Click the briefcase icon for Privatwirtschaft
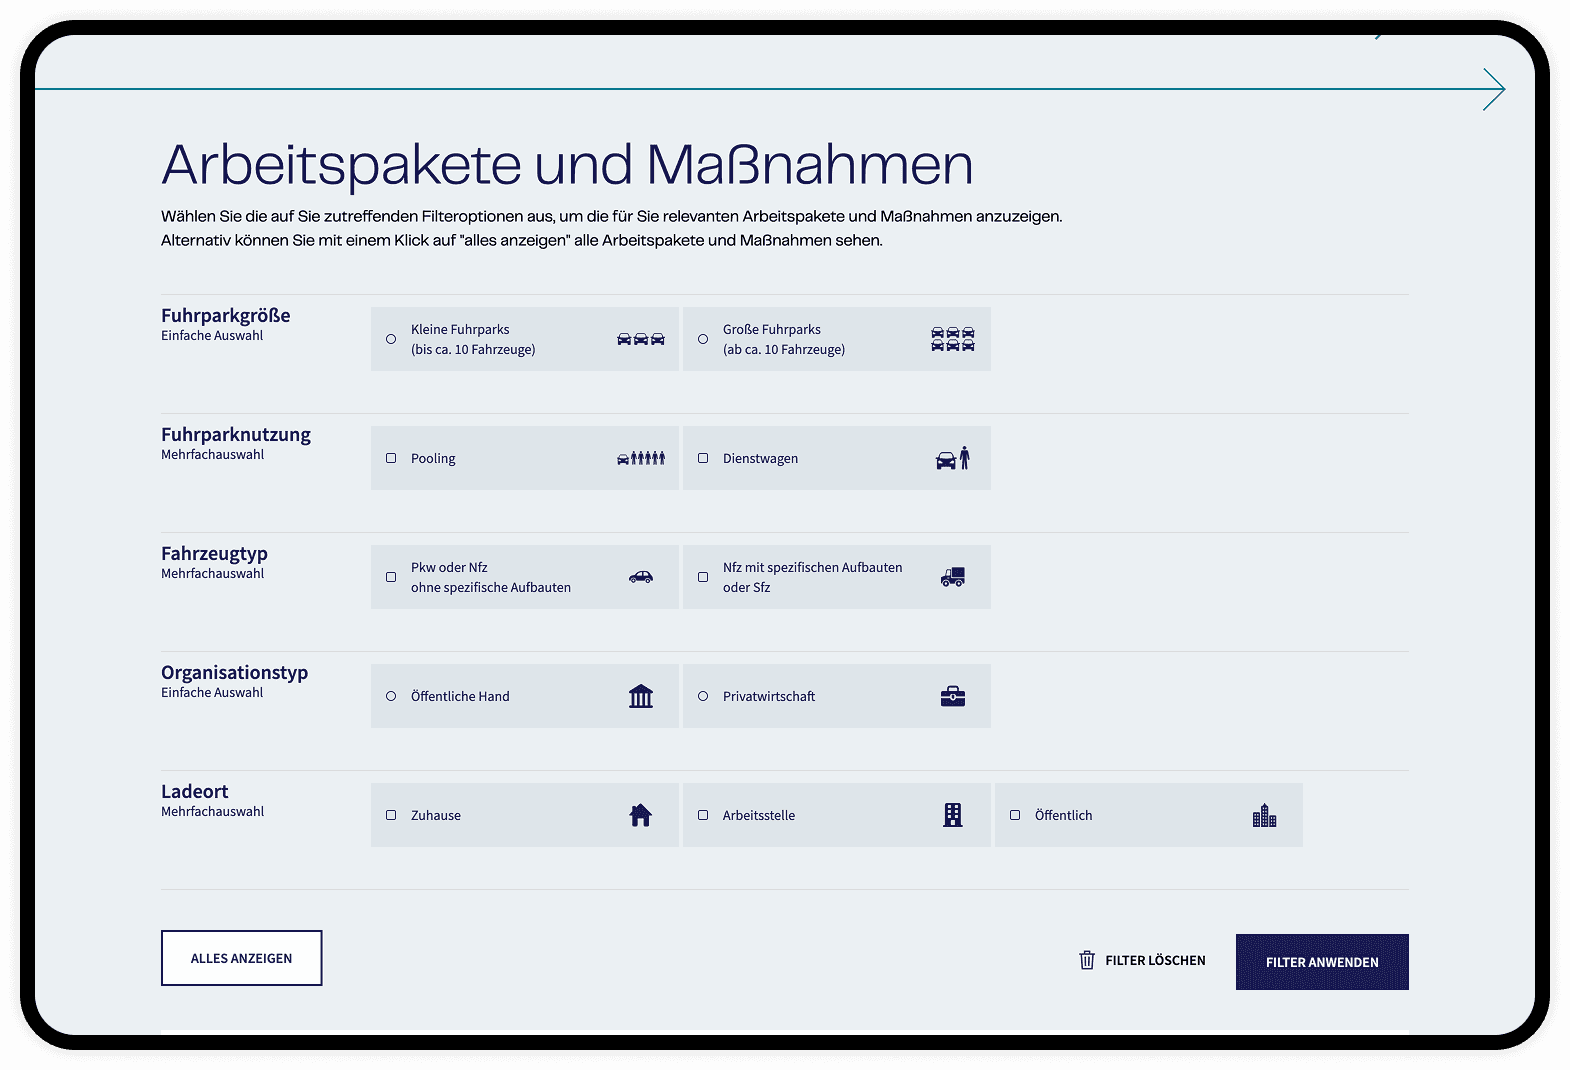This screenshot has height=1070, width=1570. [953, 696]
